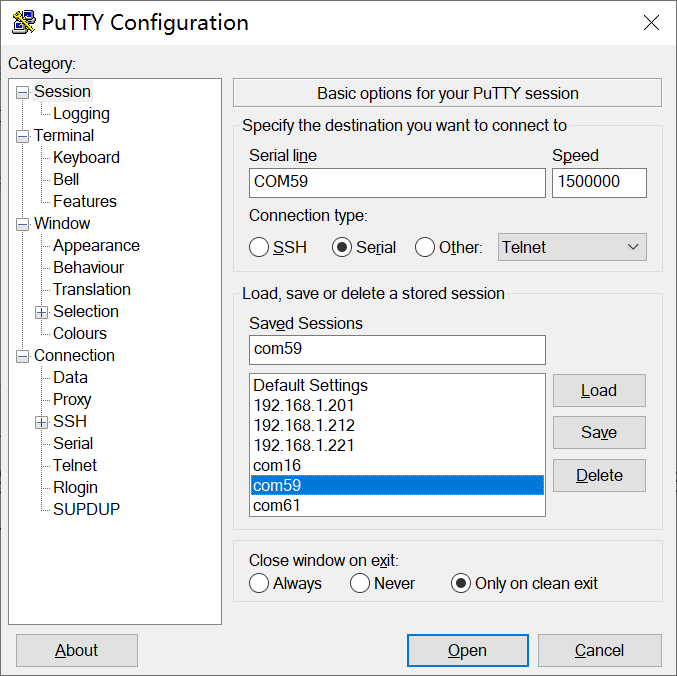Click the Delete session button
The width and height of the screenshot is (677, 676).
pos(599,476)
